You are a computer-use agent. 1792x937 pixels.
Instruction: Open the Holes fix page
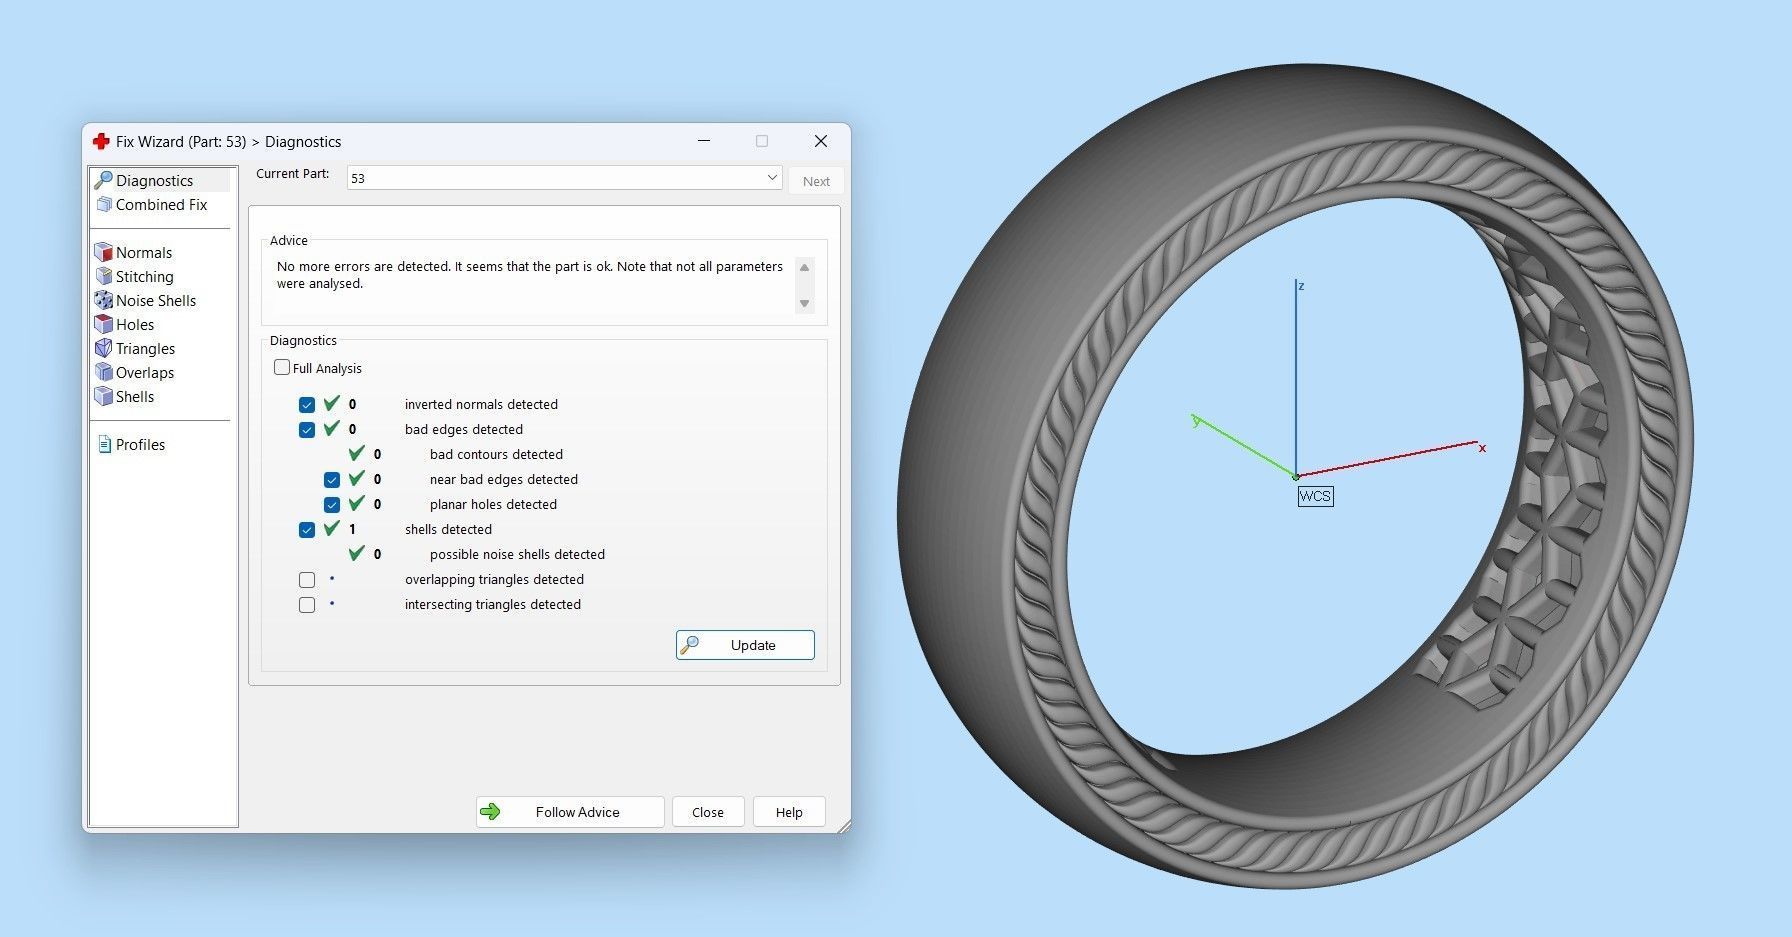135,325
